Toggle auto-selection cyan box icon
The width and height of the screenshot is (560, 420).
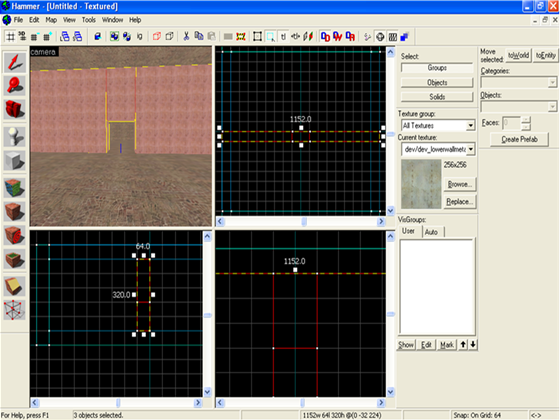[270, 36]
